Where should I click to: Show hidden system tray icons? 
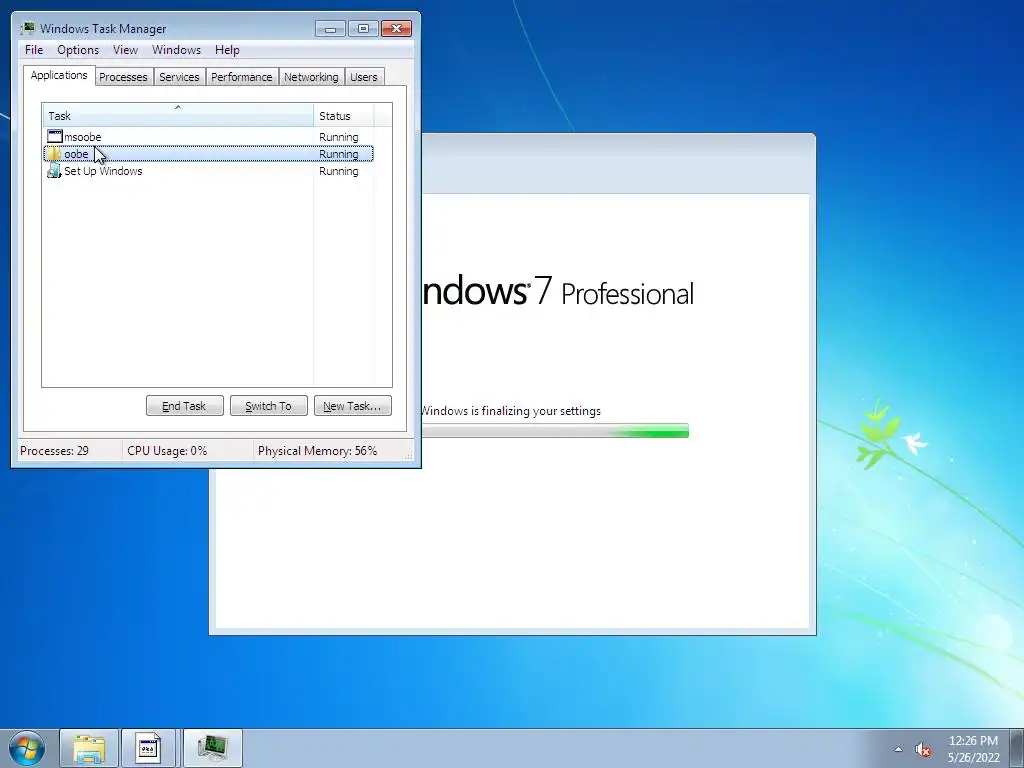[x=899, y=749]
